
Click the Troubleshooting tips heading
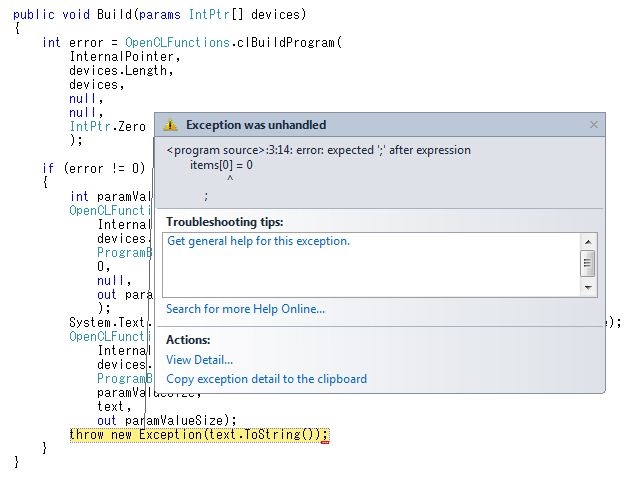pyautogui.click(x=224, y=221)
